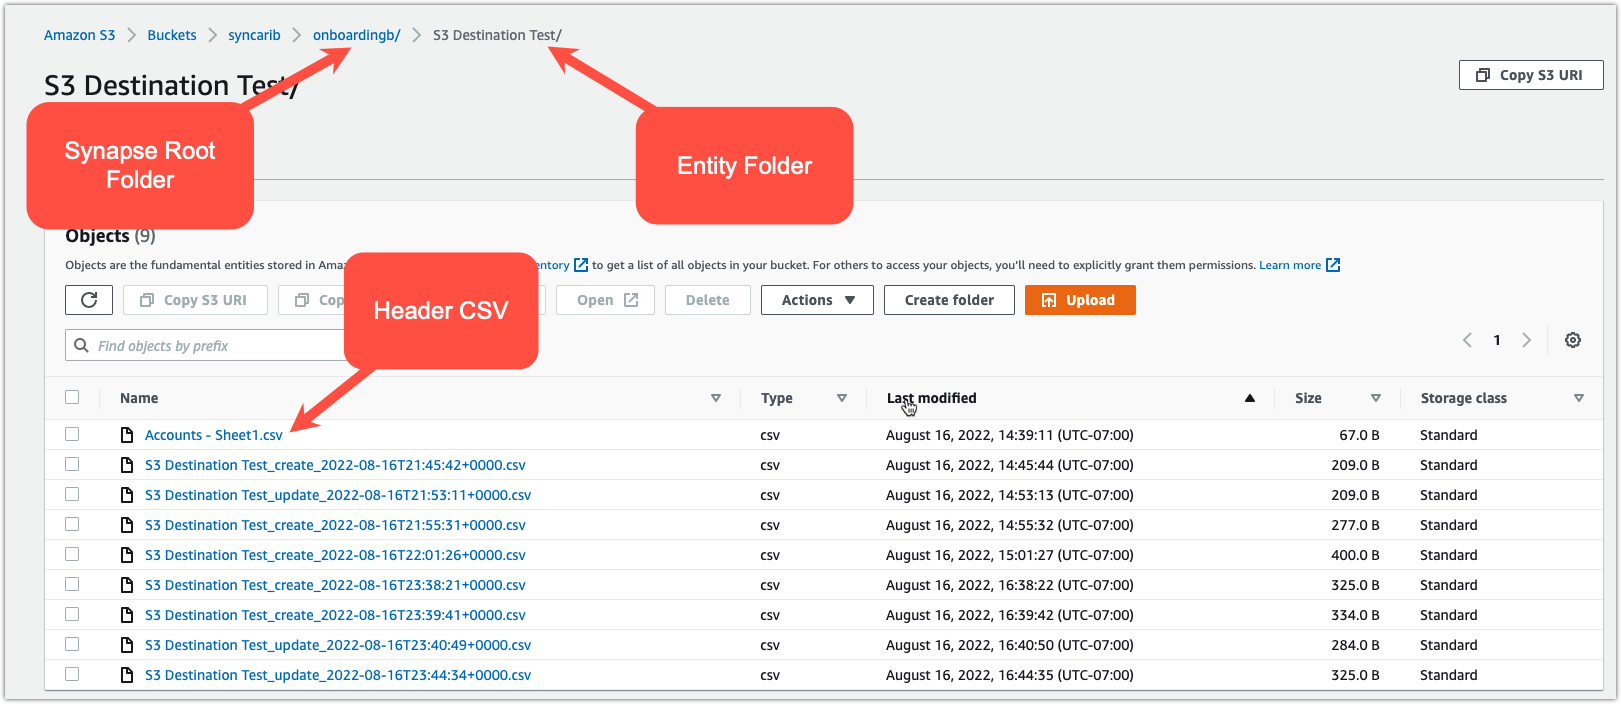The width and height of the screenshot is (1621, 704).
Task: Open S3 Destination Test_create_2022-08-16T22:01:26+0000.csv
Action: point(335,555)
